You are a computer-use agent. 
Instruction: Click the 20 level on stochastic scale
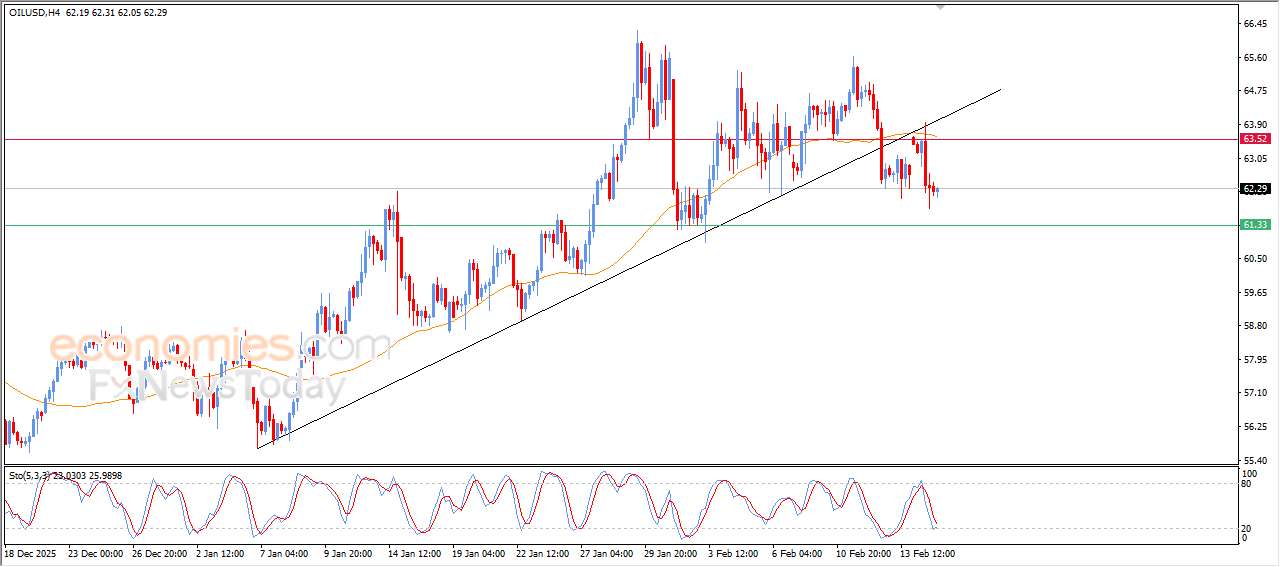(x=1246, y=527)
